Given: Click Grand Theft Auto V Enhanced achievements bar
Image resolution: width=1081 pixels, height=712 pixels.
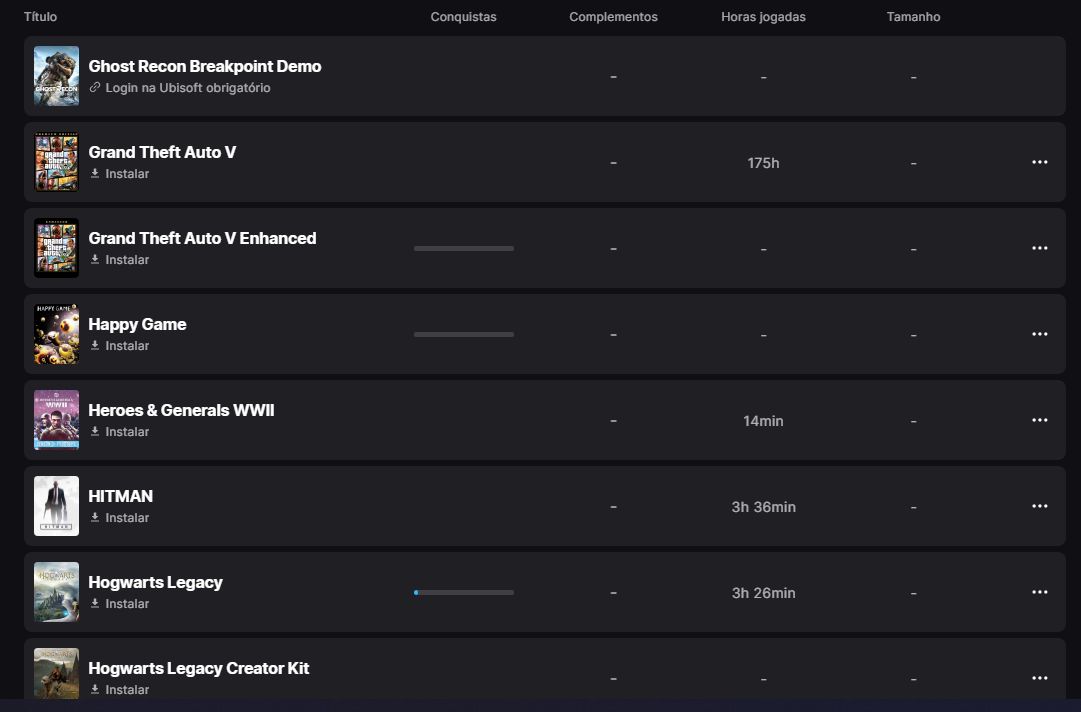Looking at the screenshot, I should click(463, 248).
